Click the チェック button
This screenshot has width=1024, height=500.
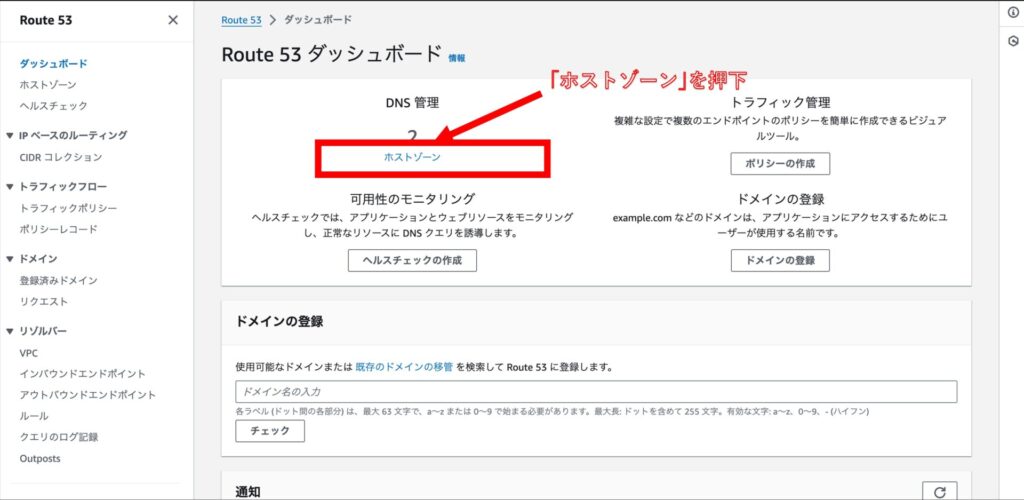pyautogui.click(x=270, y=431)
